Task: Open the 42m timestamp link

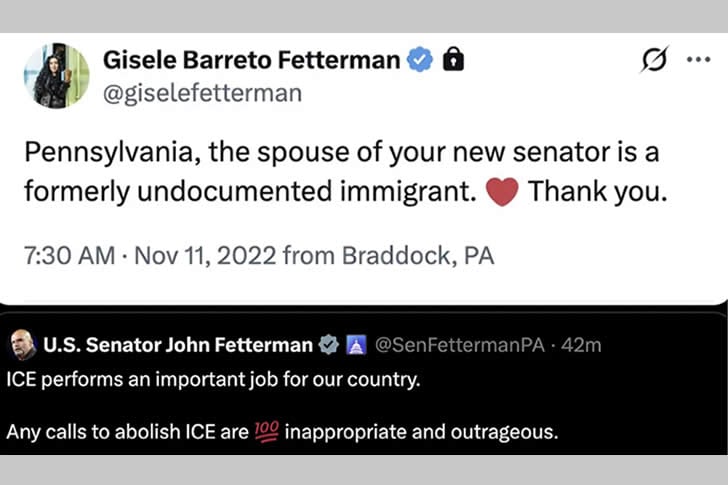Action: 582,345
